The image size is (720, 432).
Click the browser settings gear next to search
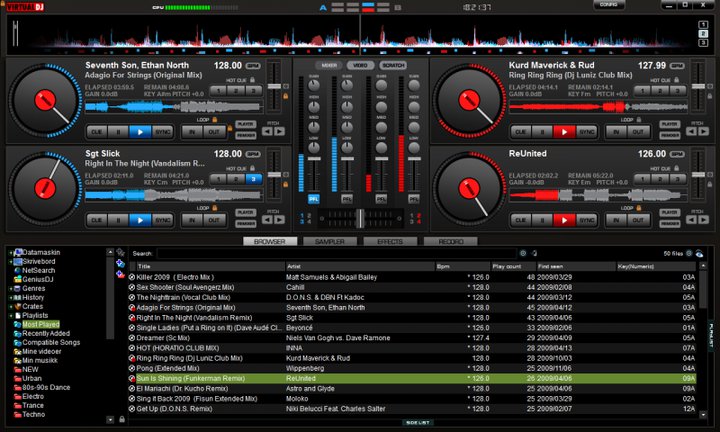tap(523, 253)
